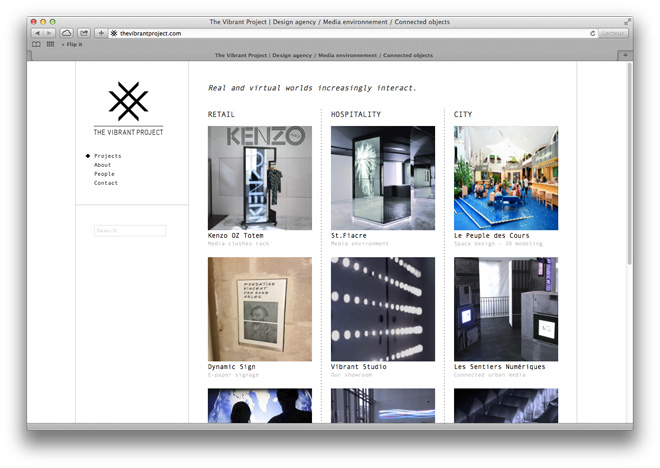660x468 pixels.
Task: Click the 'Space design - 3D modeling' subtitle
Action: pyautogui.click(x=498, y=244)
